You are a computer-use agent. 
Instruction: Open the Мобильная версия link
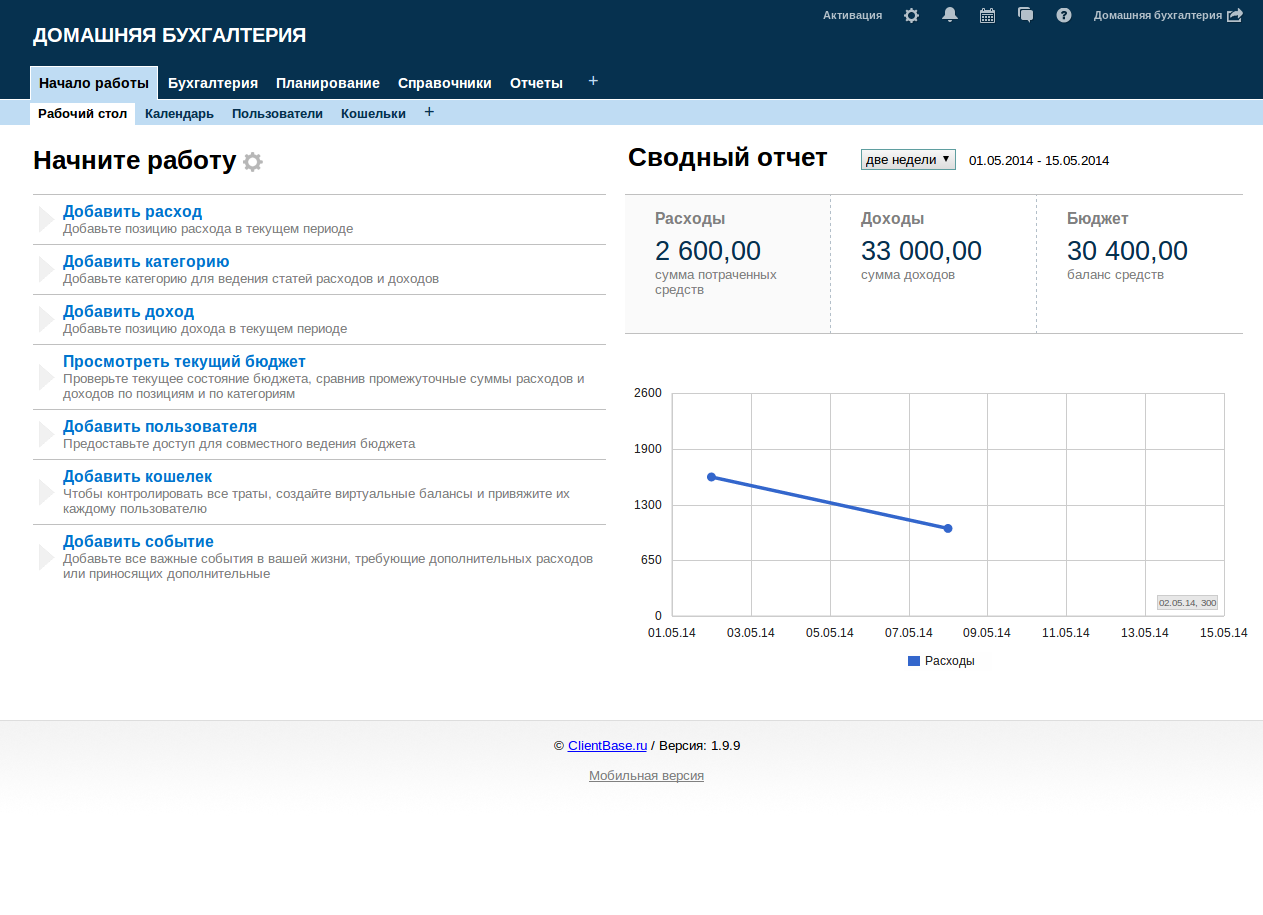(x=646, y=776)
